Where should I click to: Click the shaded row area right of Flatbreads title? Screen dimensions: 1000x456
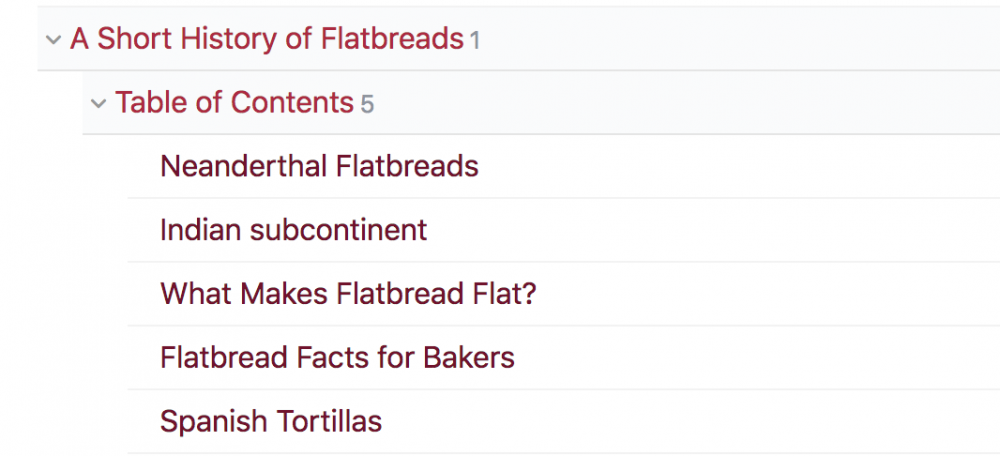point(740,40)
